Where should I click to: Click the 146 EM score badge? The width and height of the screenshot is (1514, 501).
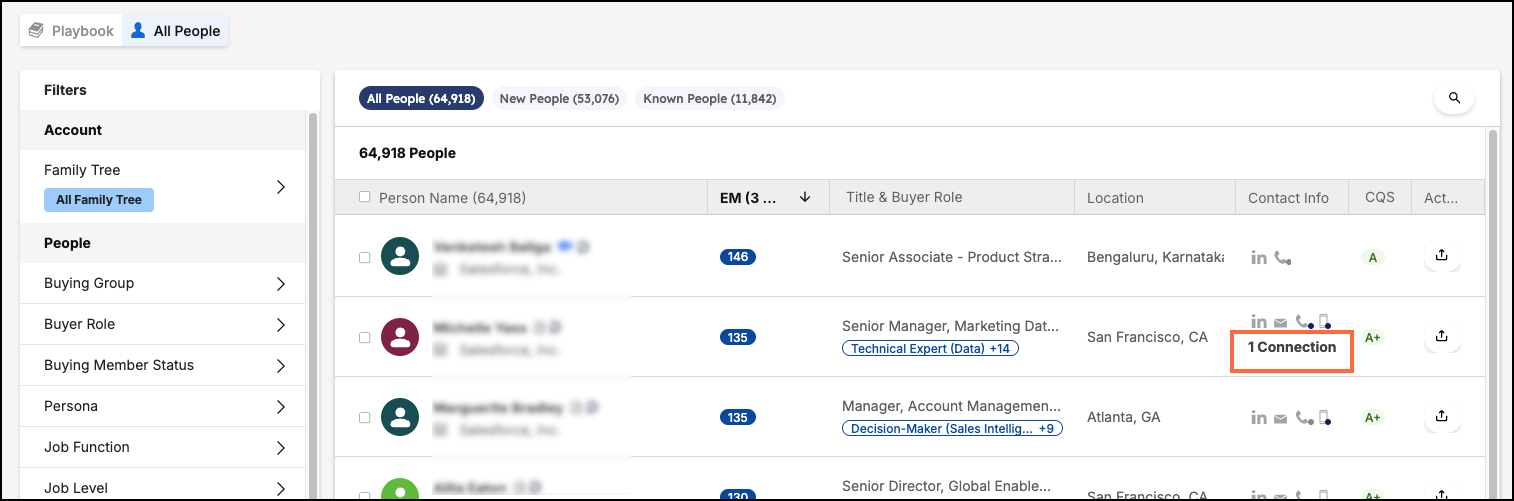pyautogui.click(x=738, y=257)
